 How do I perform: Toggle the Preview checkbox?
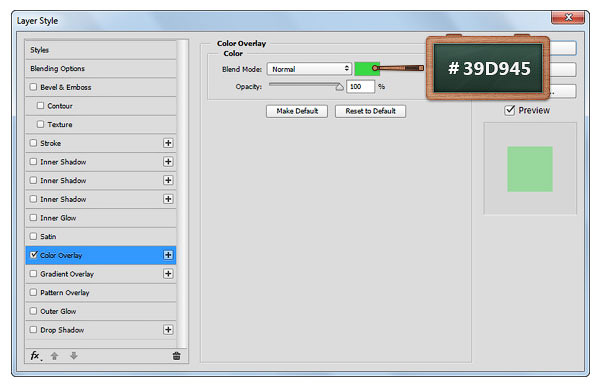tap(509, 110)
